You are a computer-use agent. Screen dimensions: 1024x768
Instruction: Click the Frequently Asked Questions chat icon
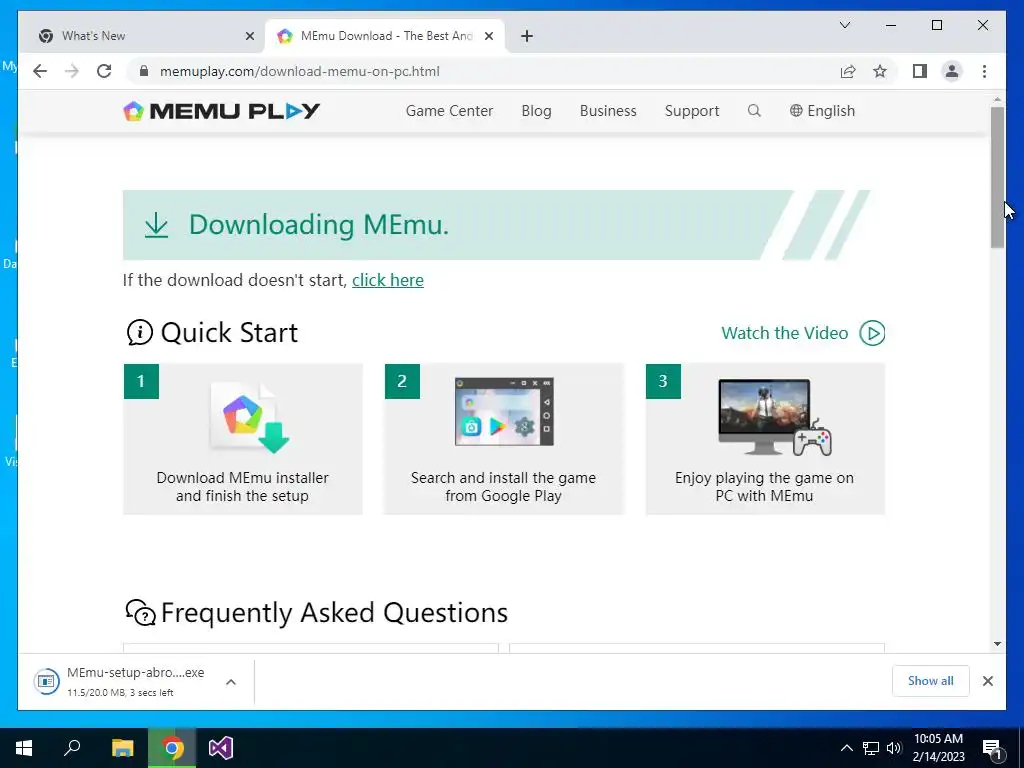click(x=140, y=613)
